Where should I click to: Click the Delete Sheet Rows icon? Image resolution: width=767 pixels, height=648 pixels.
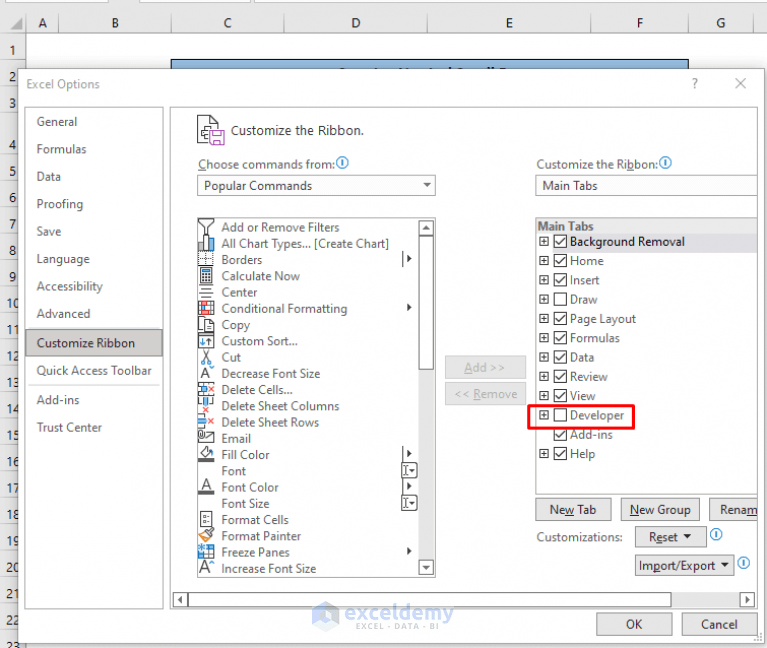point(206,422)
